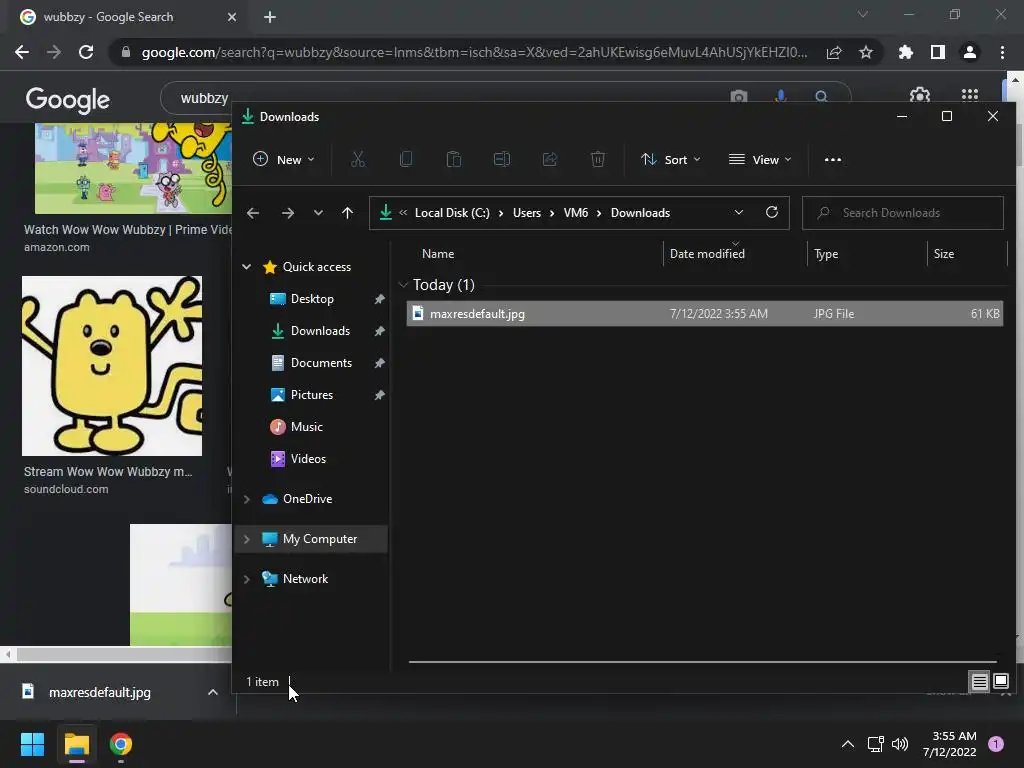This screenshot has height=768, width=1024.
Task: Click yellow Wubbzy soundcloud thumbnail
Action: tap(112, 366)
